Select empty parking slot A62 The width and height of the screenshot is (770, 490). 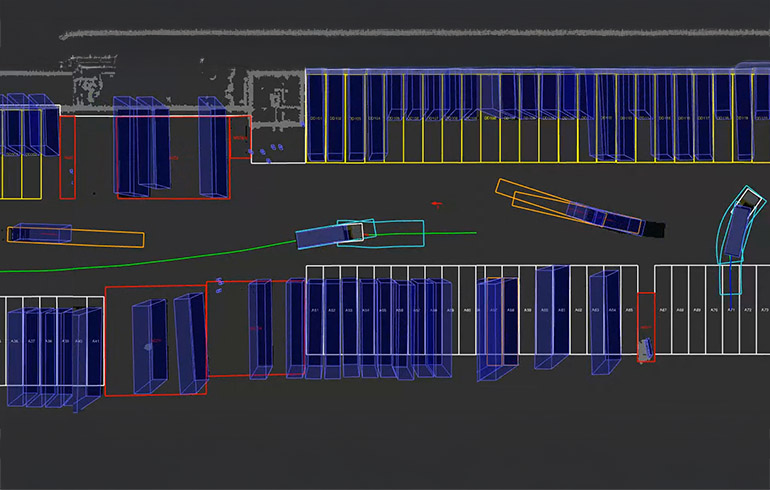pyautogui.click(x=578, y=310)
